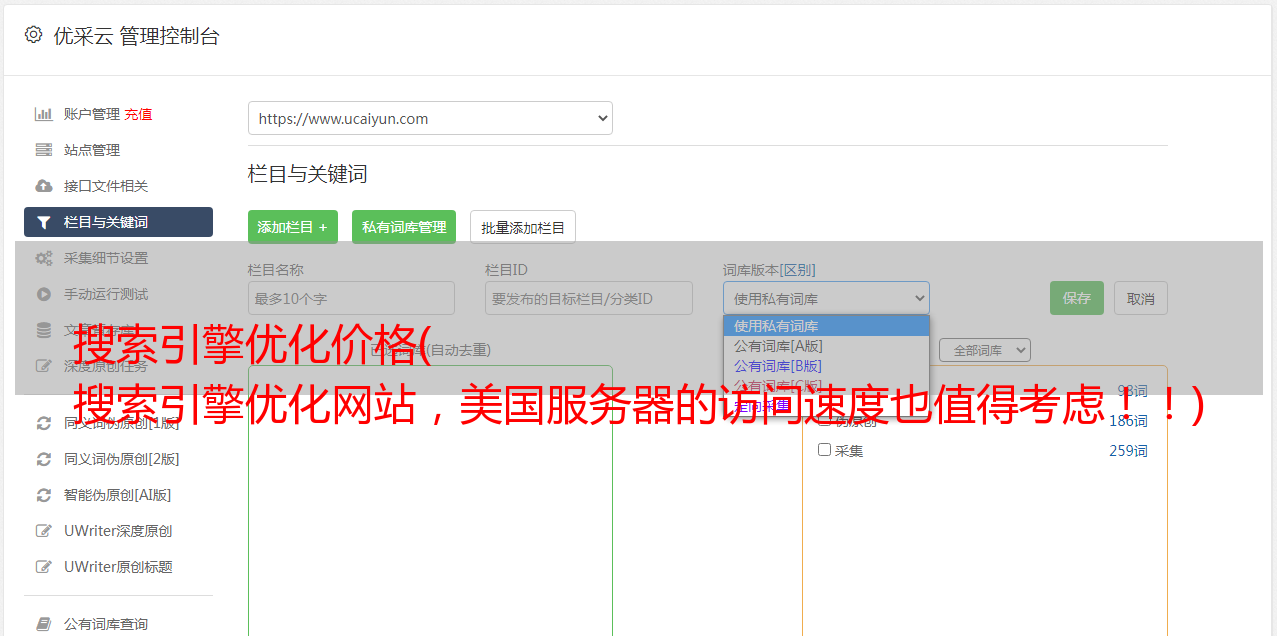Click the 批量添加栏目 button

click(523, 227)
